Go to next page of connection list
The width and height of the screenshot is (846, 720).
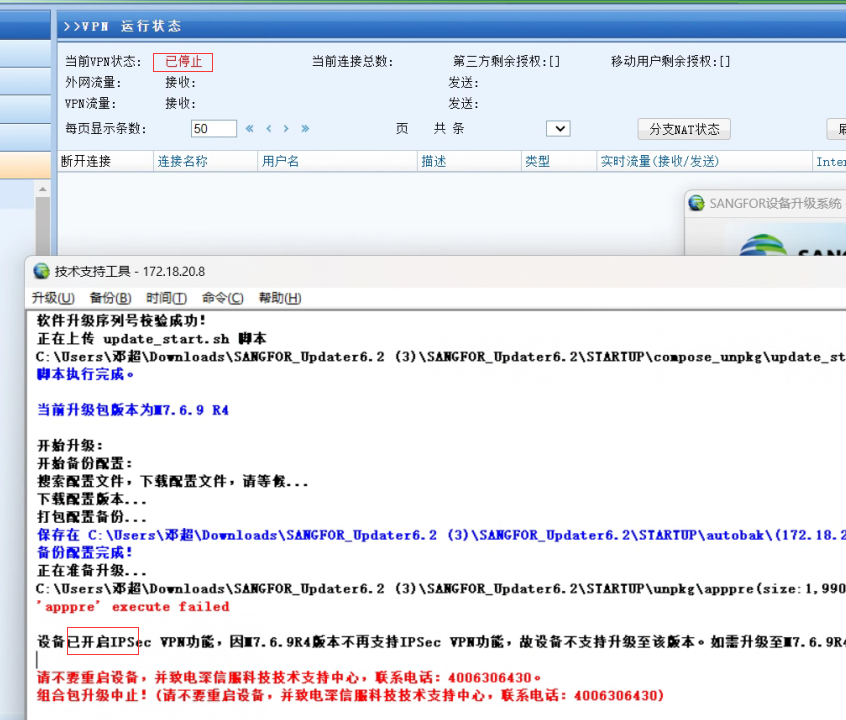(286, 129)
